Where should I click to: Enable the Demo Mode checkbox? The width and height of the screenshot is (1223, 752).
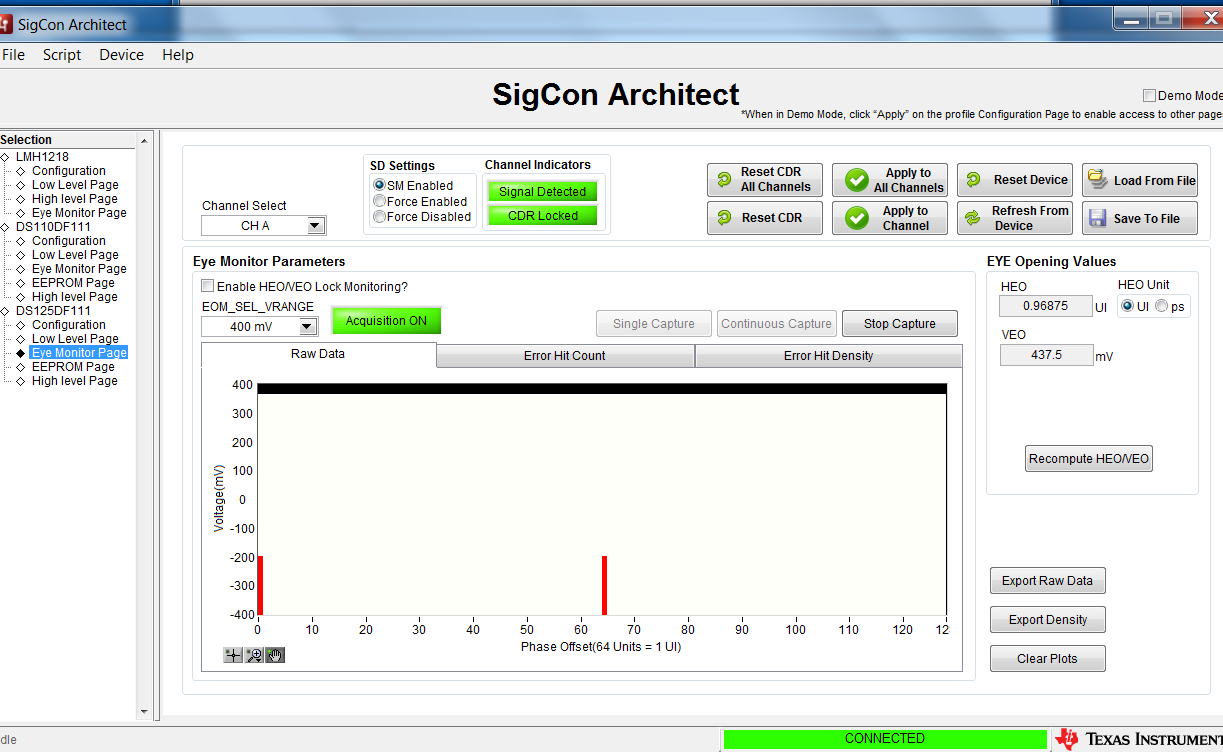tap(1150, 96)
